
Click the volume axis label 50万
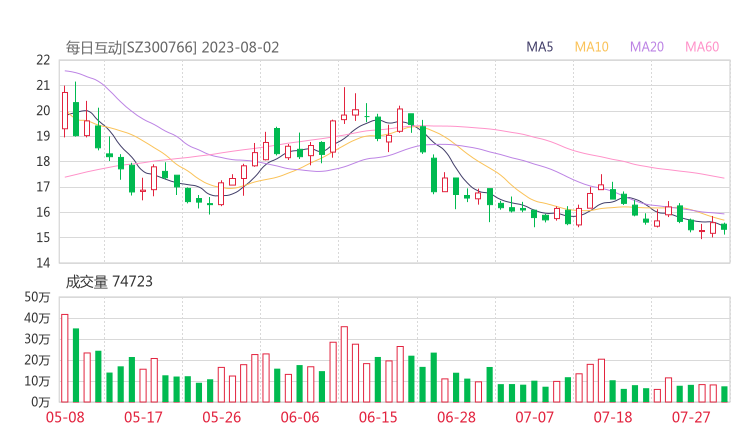point(37,297)
